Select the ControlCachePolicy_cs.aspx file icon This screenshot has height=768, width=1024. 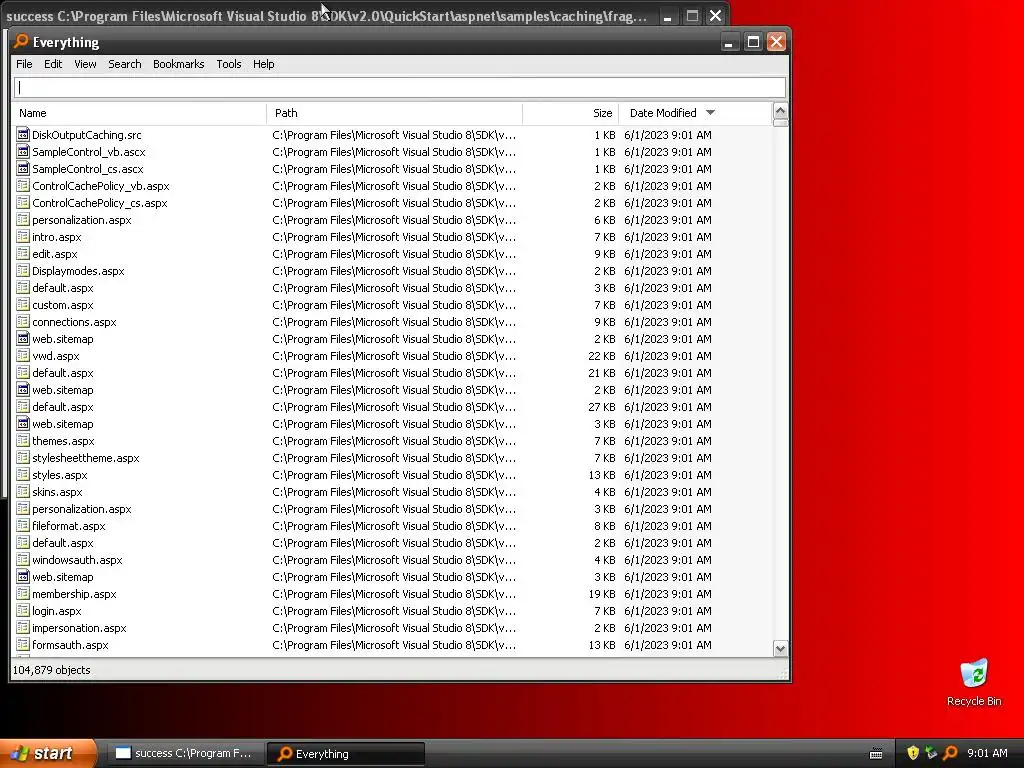point(23,202)
